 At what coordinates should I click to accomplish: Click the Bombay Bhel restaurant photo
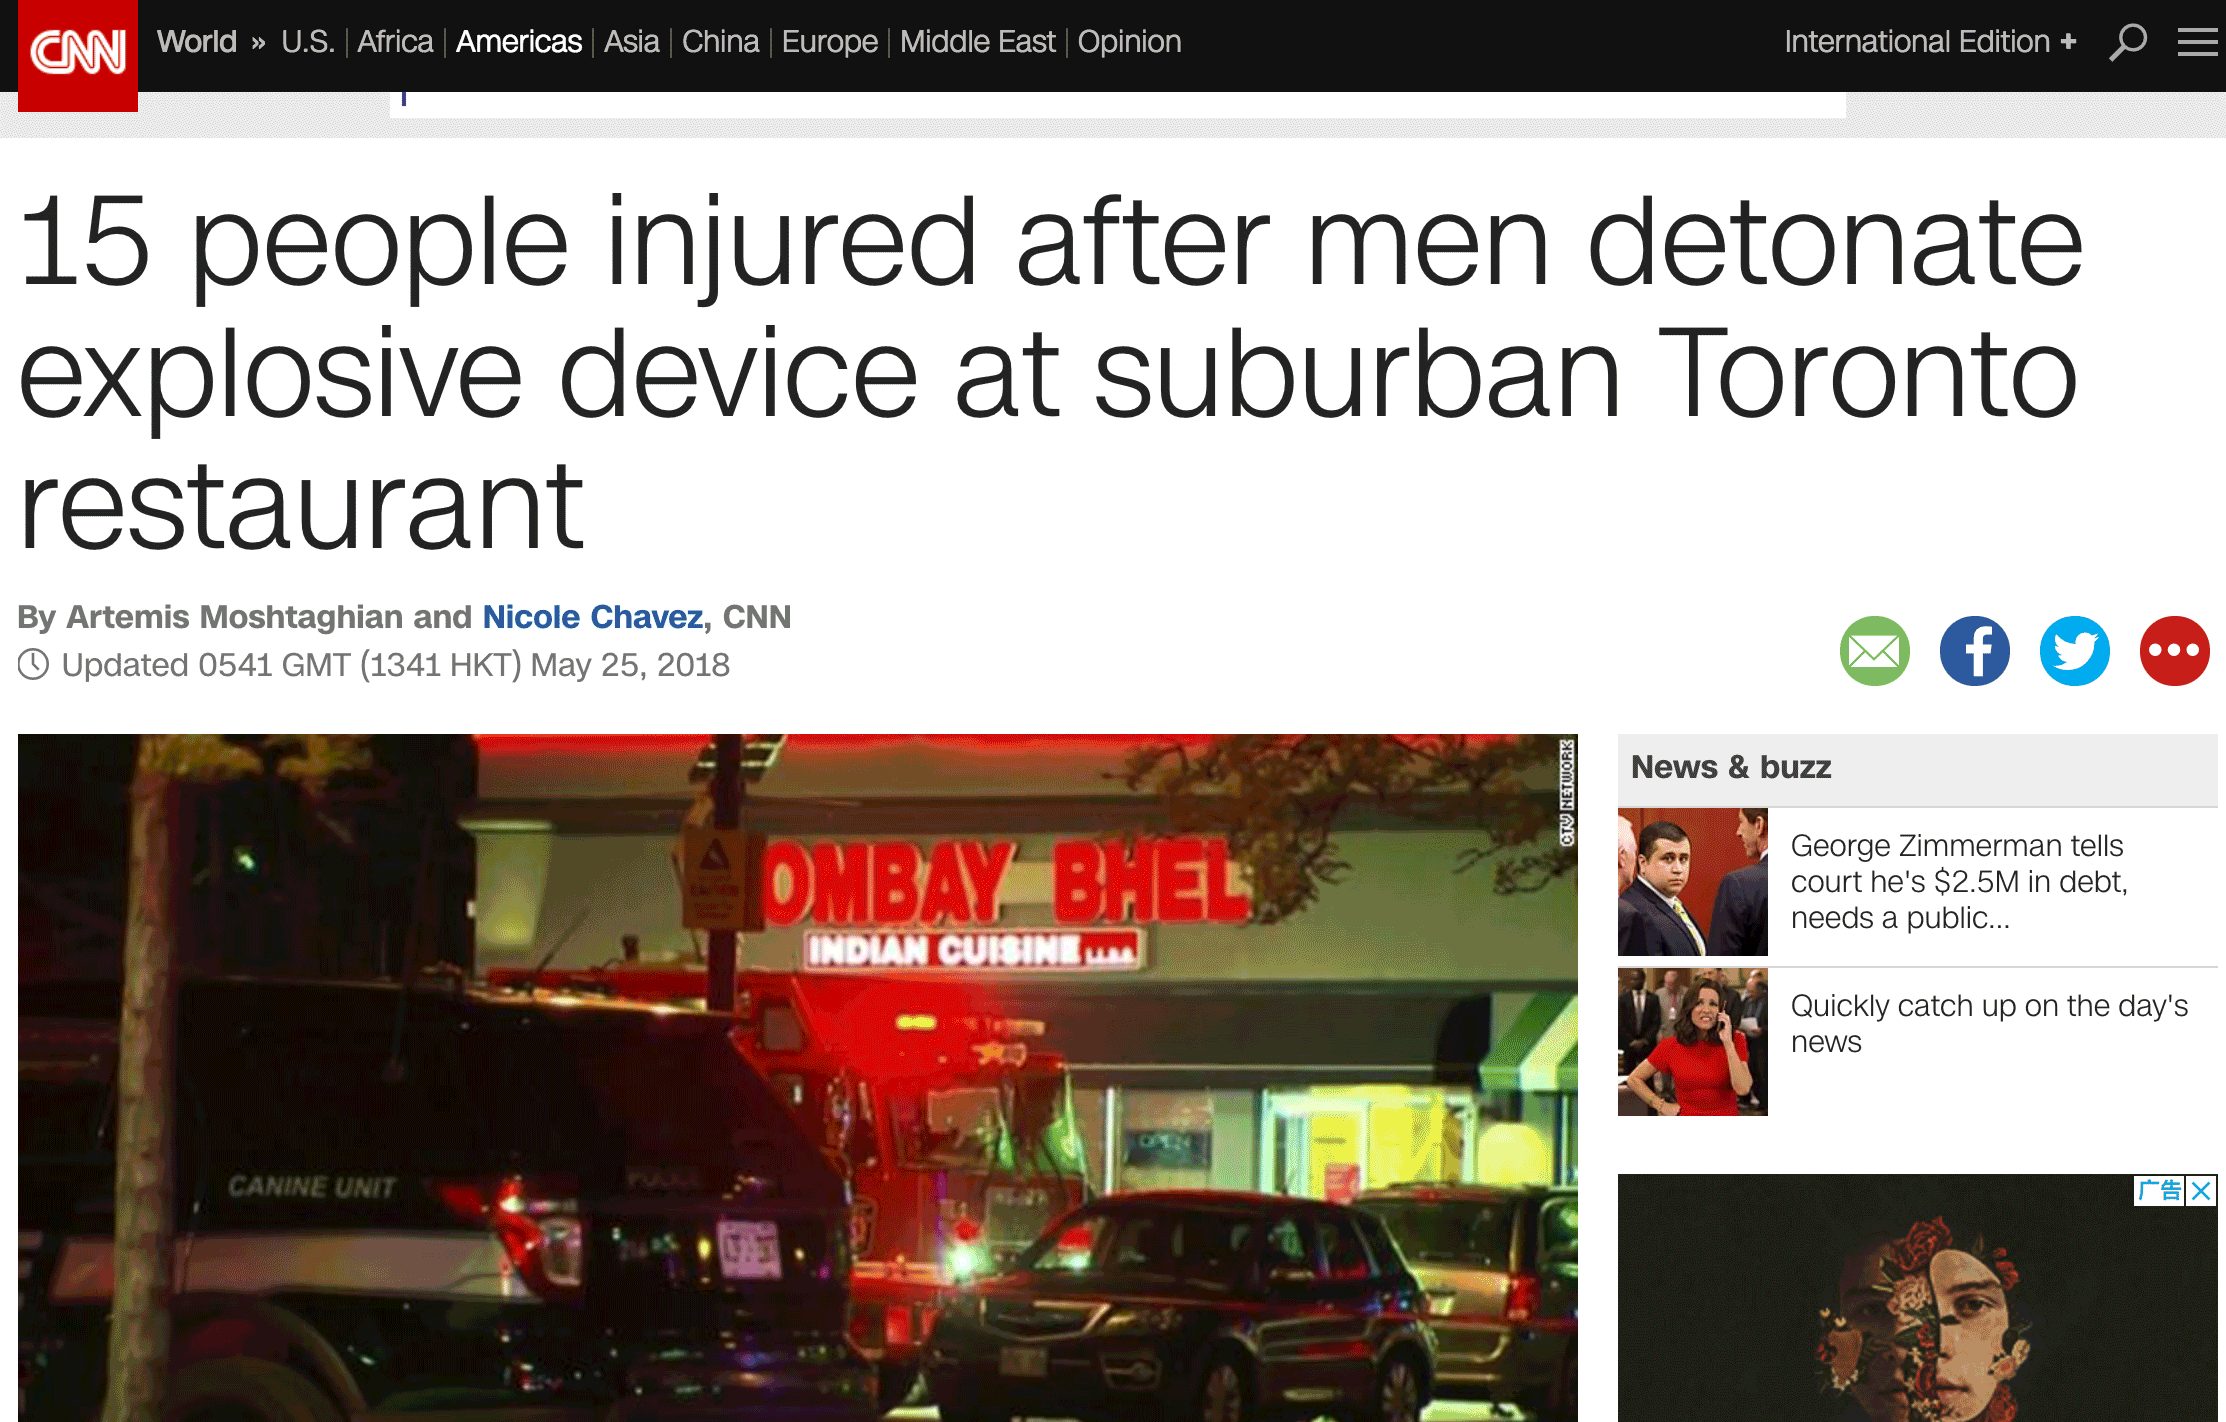798,1078
